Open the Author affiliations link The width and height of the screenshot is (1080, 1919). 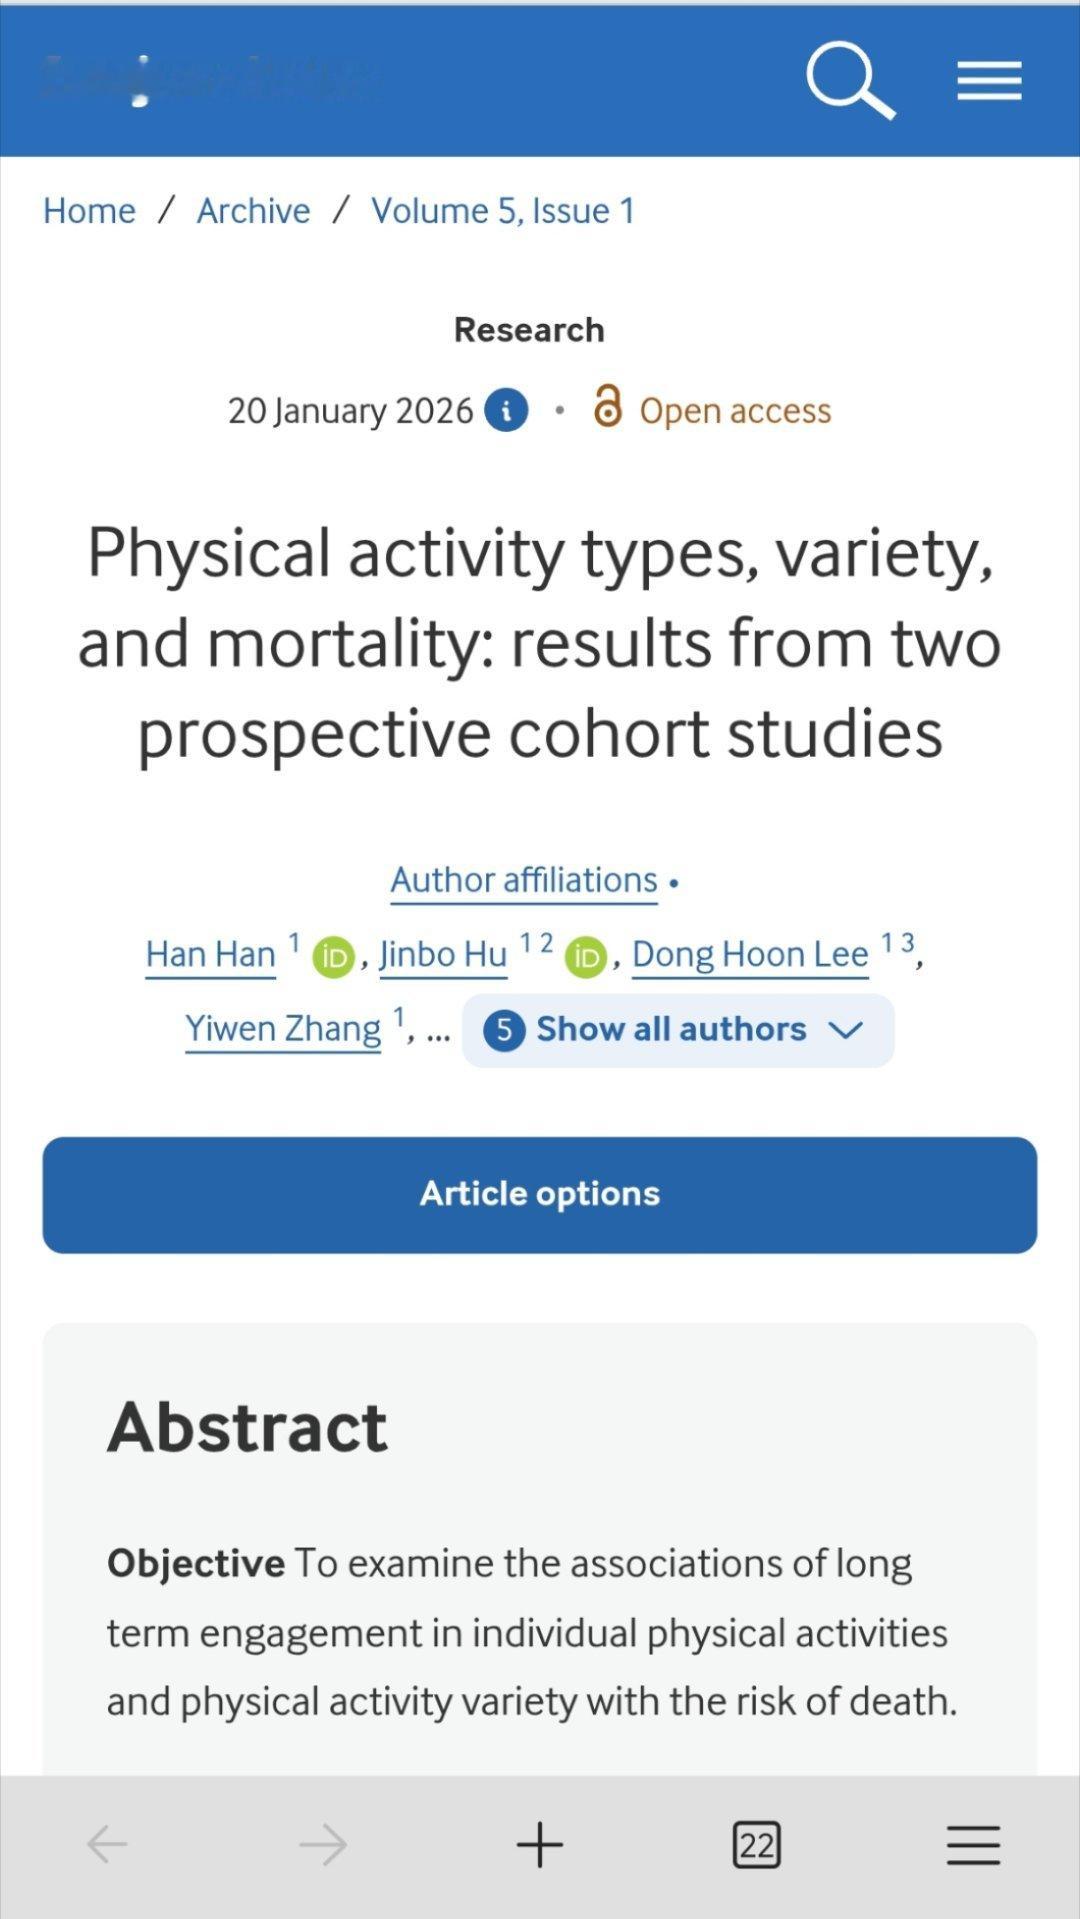pos(524,880)
